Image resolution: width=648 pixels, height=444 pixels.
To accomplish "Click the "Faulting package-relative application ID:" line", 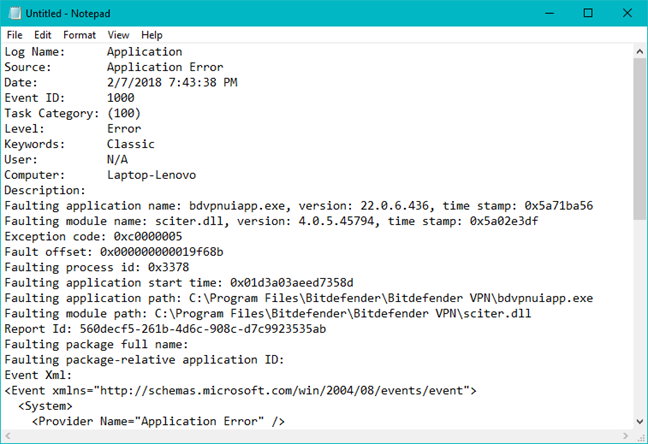I will pos(144,360).
